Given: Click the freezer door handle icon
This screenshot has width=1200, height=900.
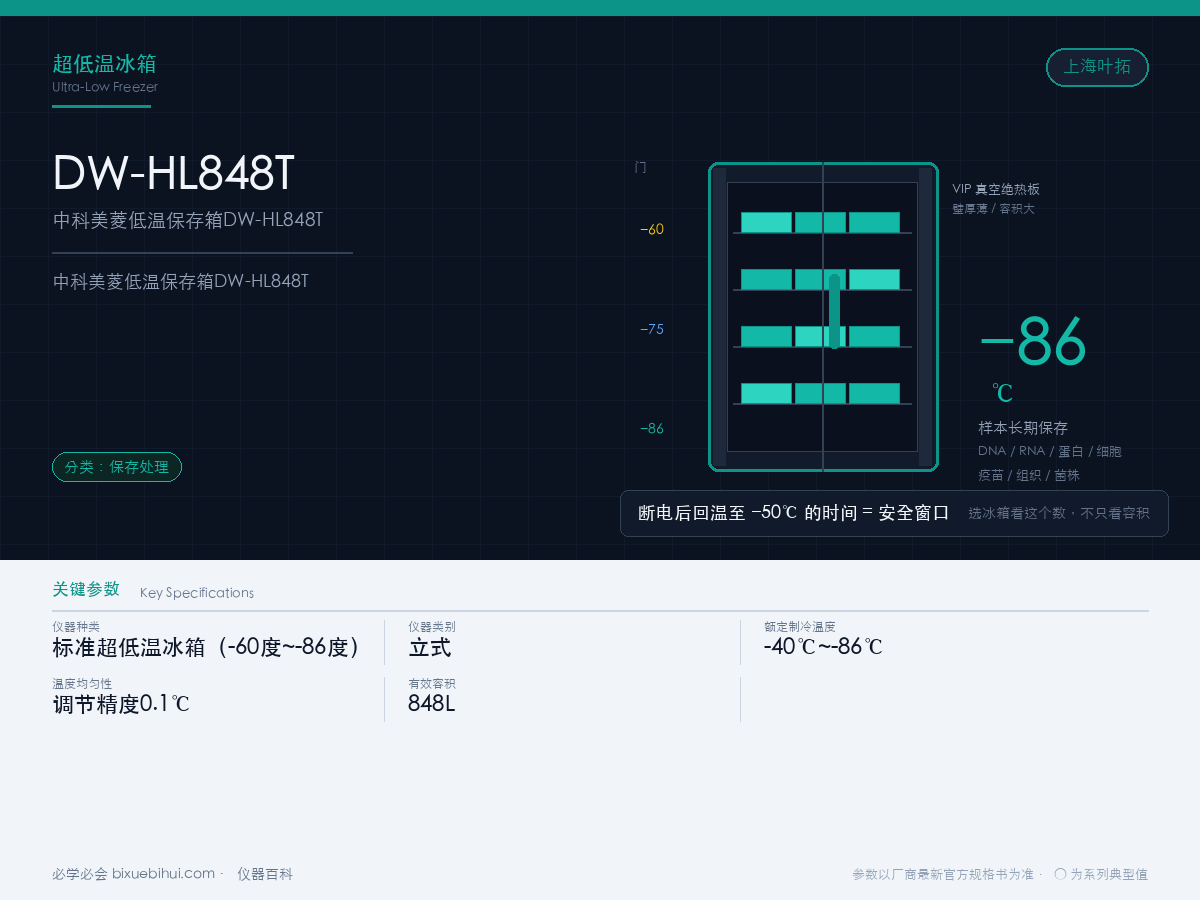Looking at the screenshot, I should 834,311.
